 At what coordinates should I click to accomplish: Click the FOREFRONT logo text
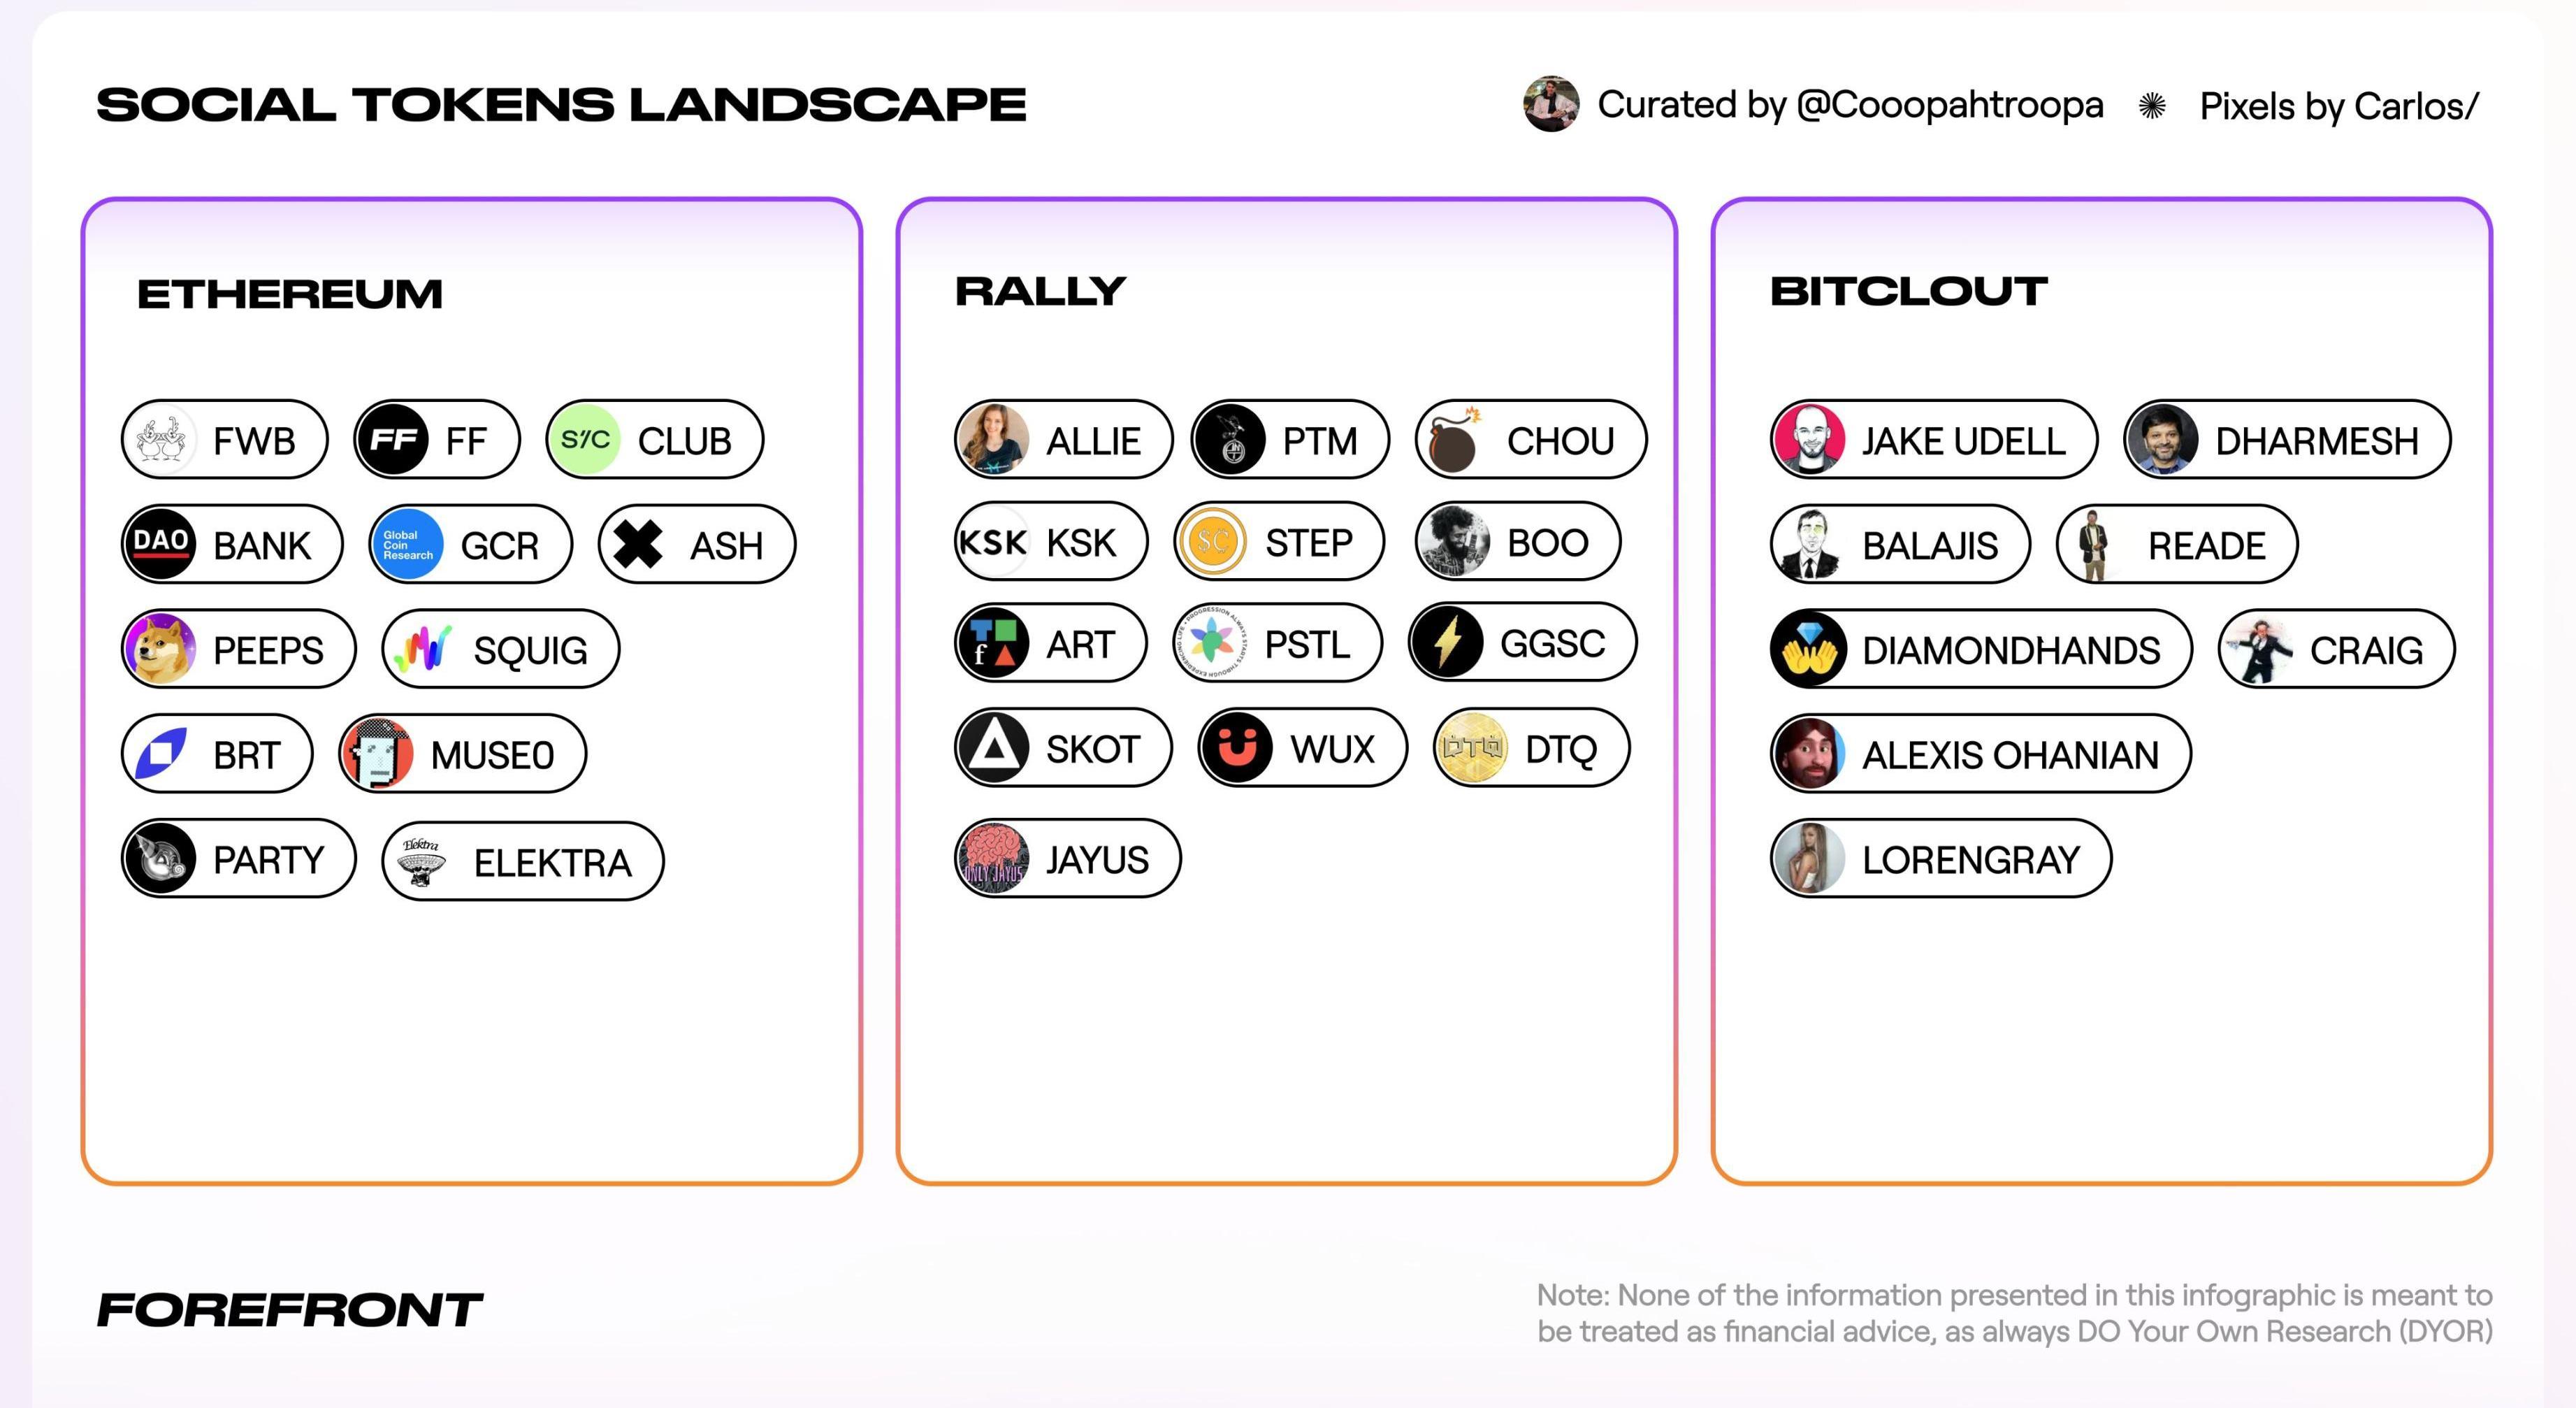tap(290, 1310)
